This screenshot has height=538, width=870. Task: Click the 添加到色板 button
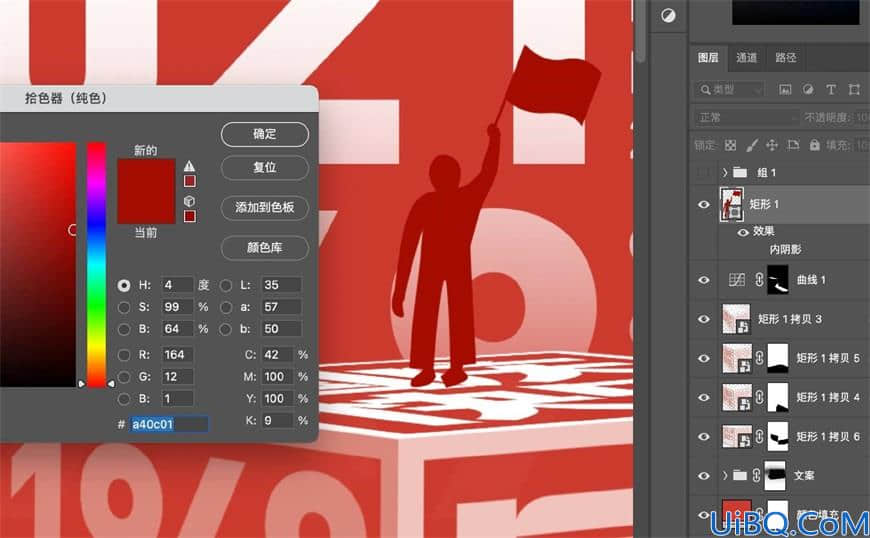[x=265, y=207]
